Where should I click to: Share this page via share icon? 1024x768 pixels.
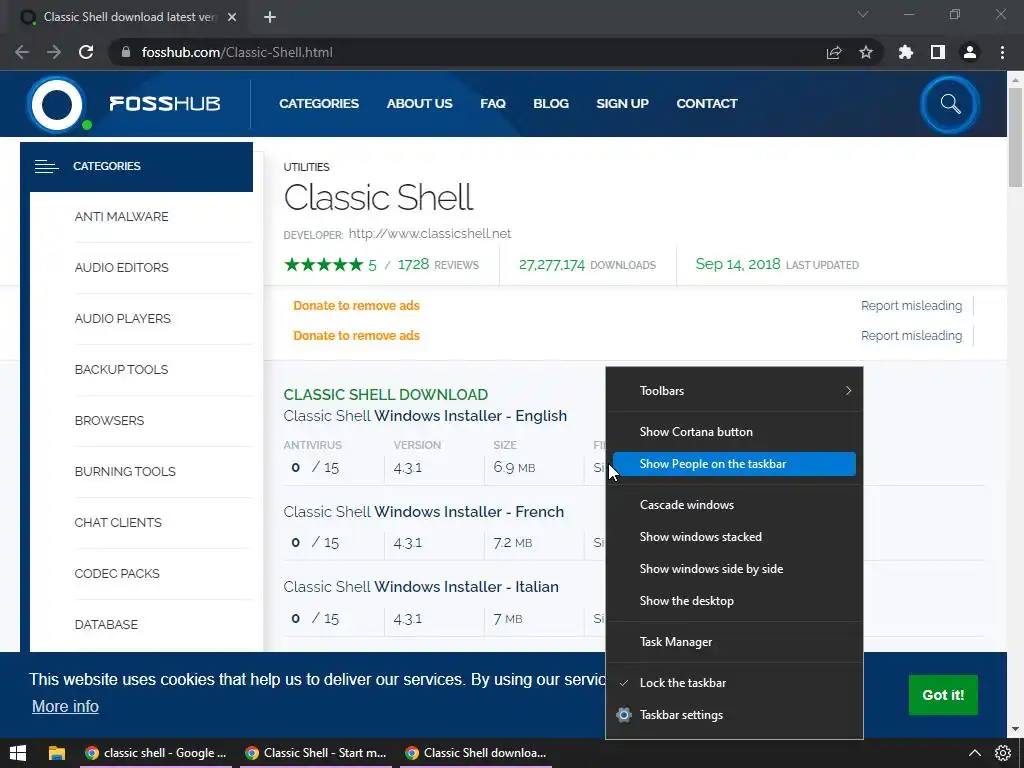[834, 52]
